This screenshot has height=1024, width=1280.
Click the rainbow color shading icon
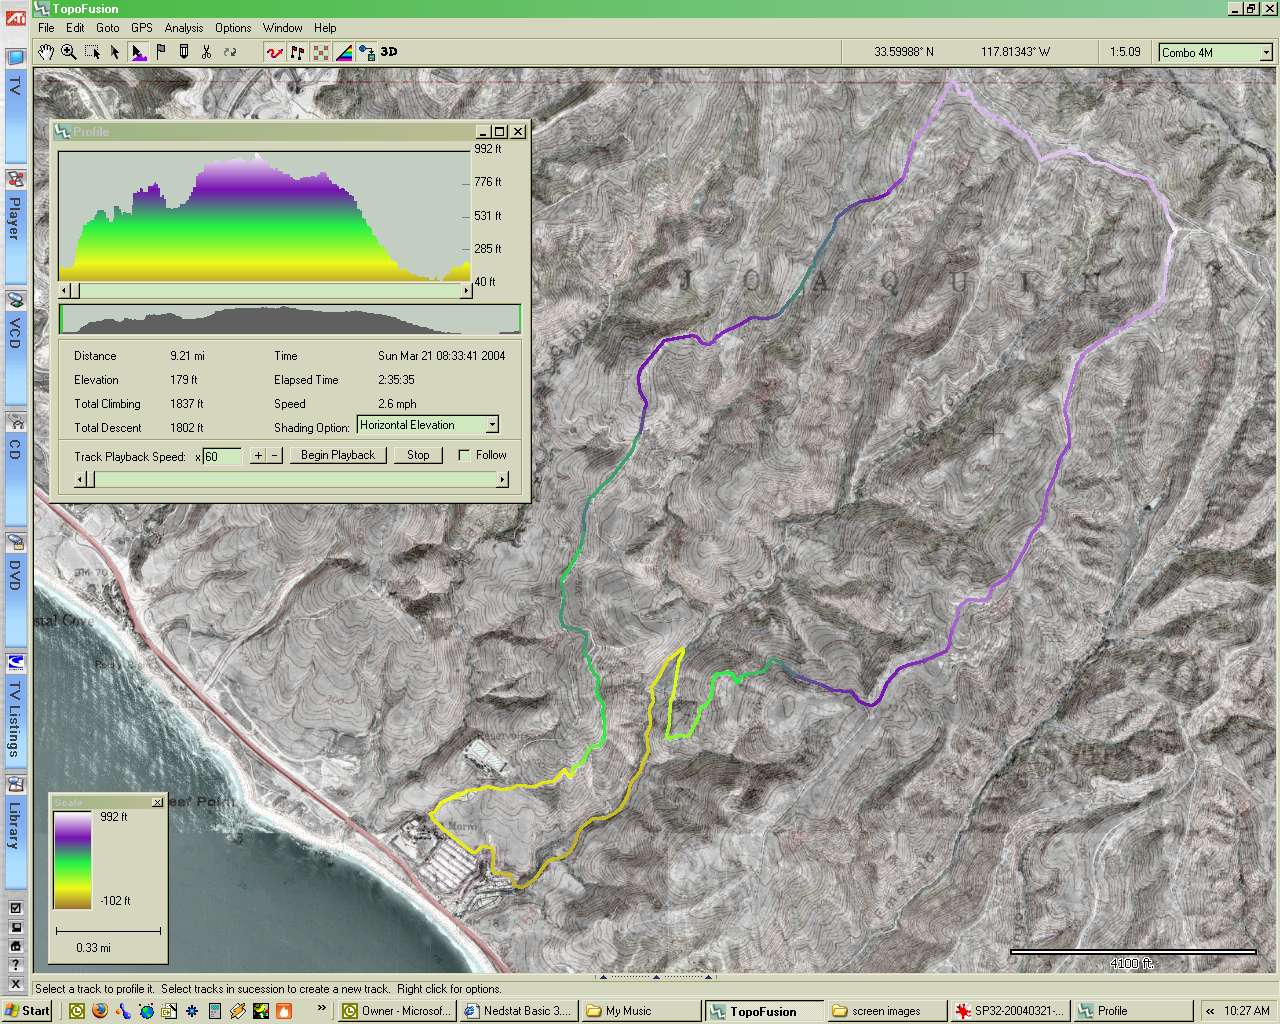tap(343, 52)
